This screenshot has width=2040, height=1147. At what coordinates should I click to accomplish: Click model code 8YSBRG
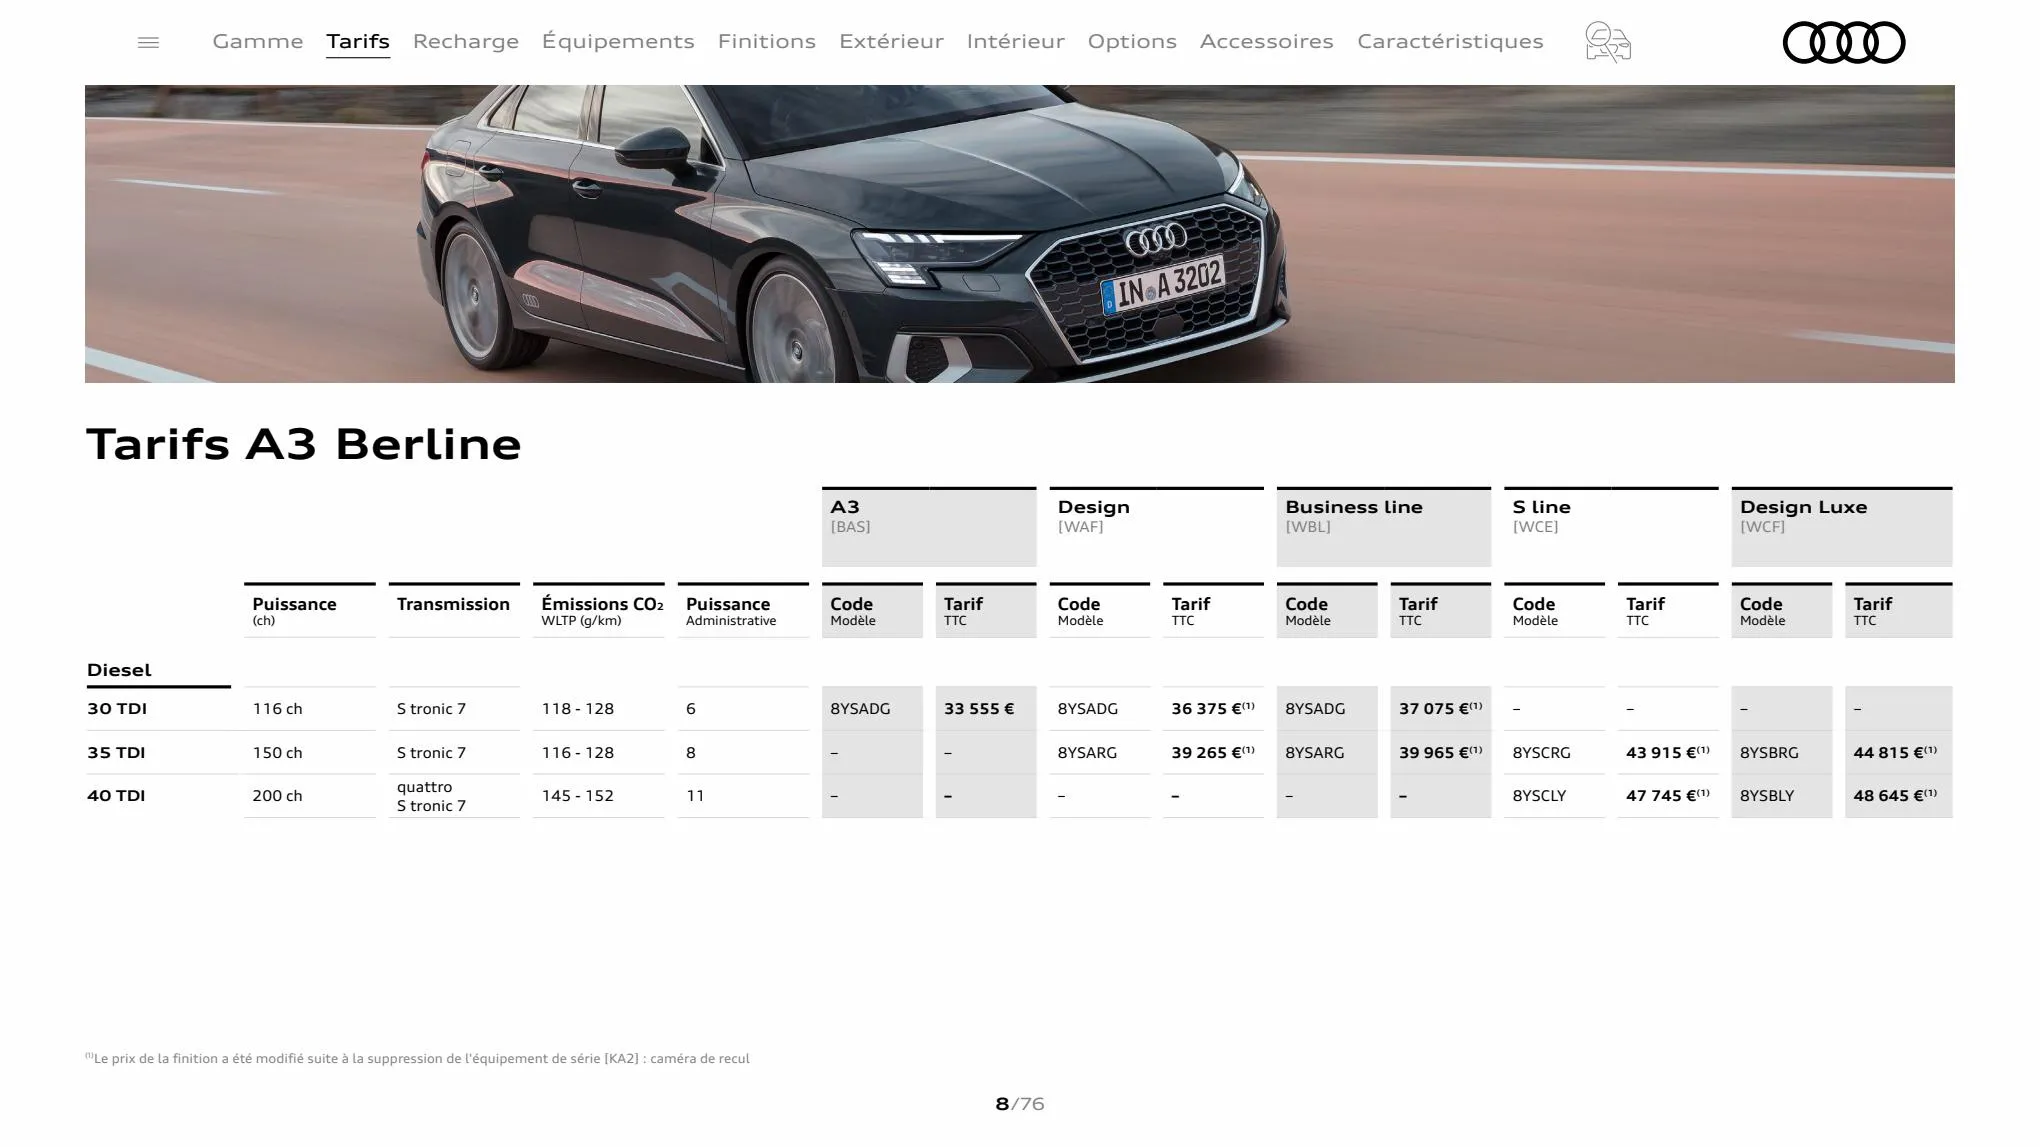(1769, 753)
